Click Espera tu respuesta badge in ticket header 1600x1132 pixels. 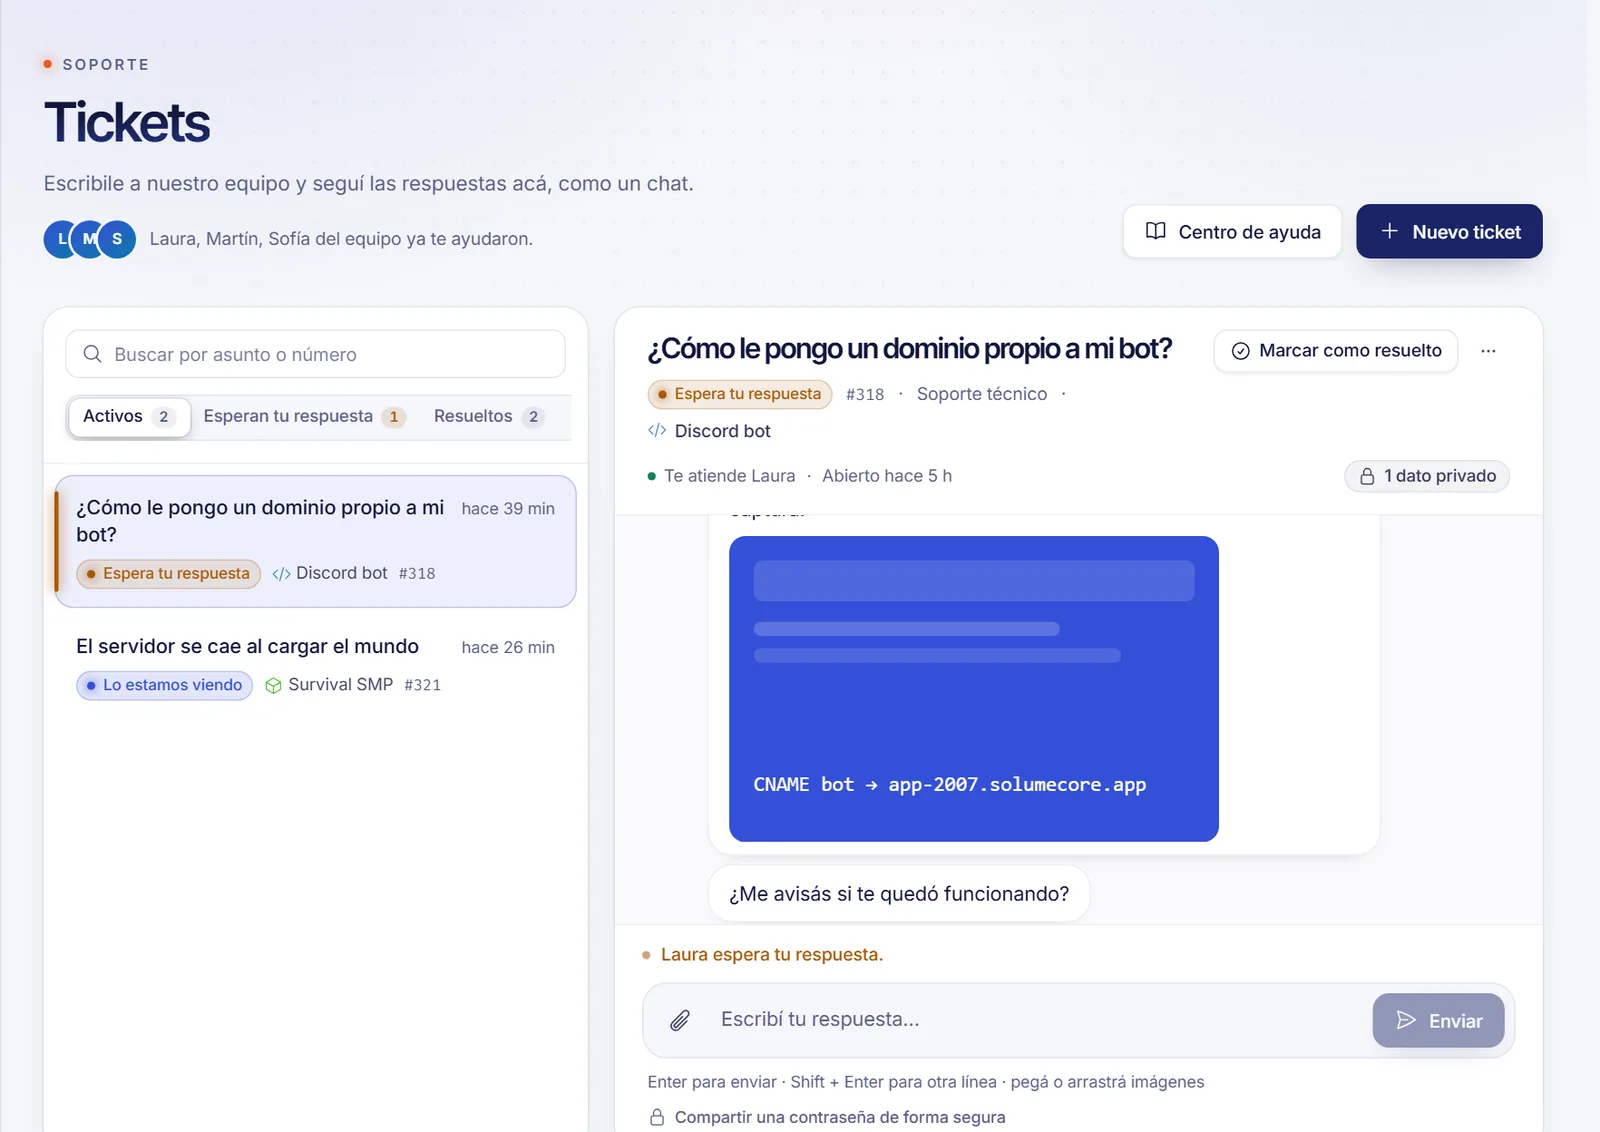pyautogui.click(x=740, y=394)
